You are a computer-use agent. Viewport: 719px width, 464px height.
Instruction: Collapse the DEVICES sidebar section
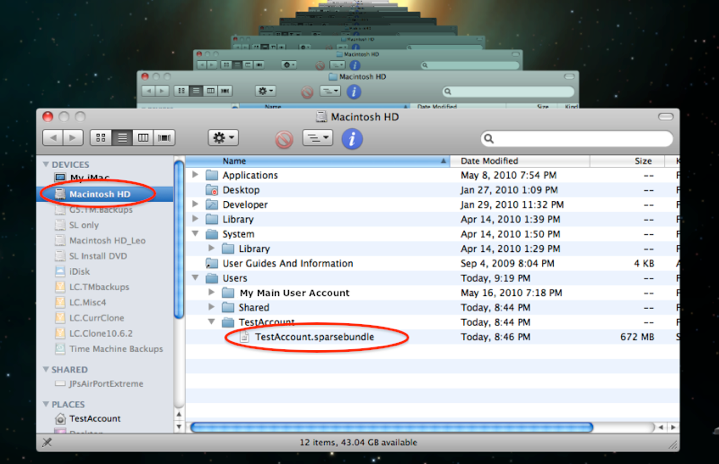click(46, 164)
